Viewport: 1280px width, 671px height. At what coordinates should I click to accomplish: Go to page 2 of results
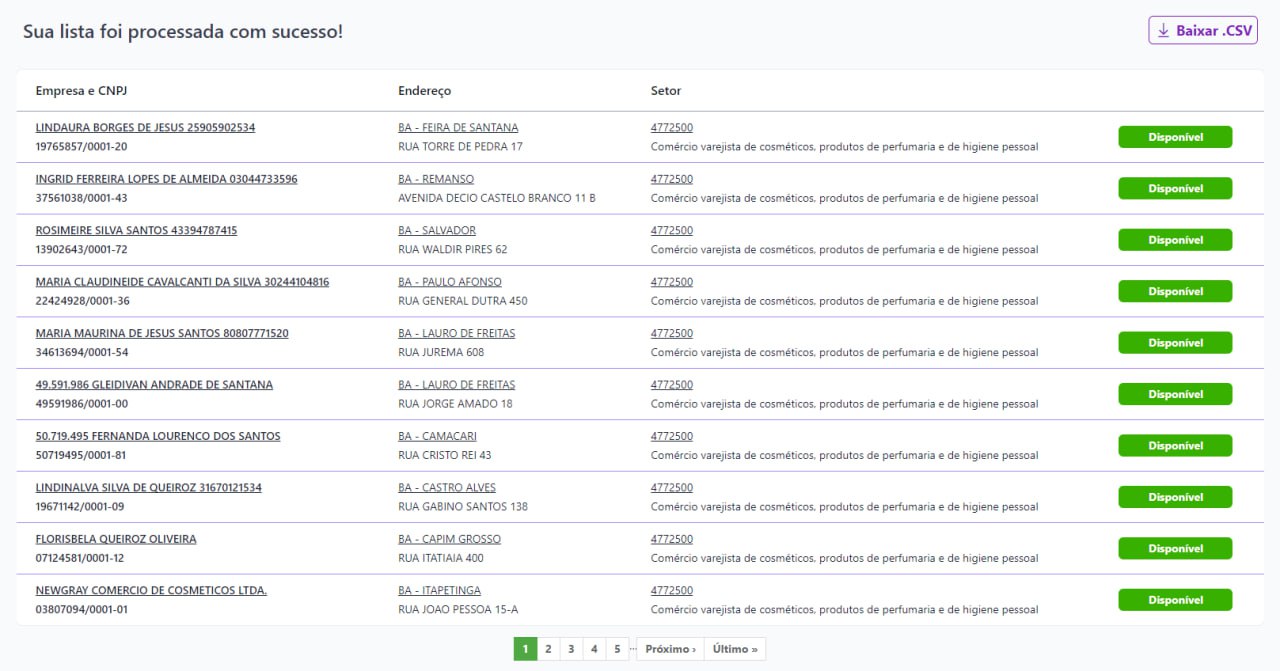(548, 649)
